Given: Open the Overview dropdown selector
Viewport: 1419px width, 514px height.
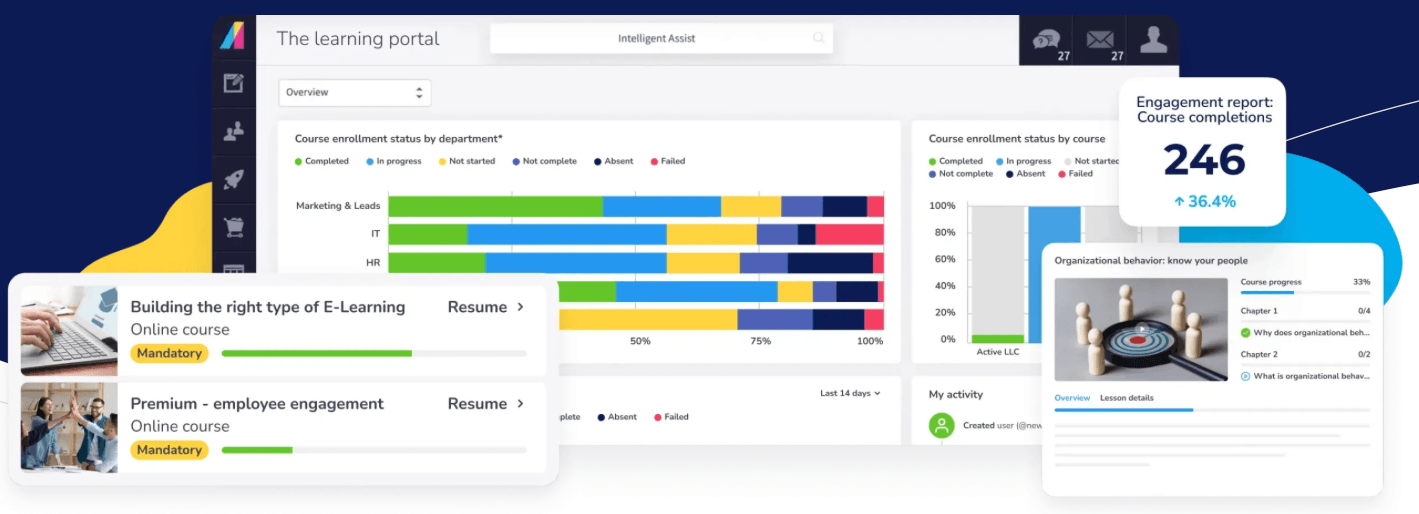Looking at the screenshot, I should 354,92.
